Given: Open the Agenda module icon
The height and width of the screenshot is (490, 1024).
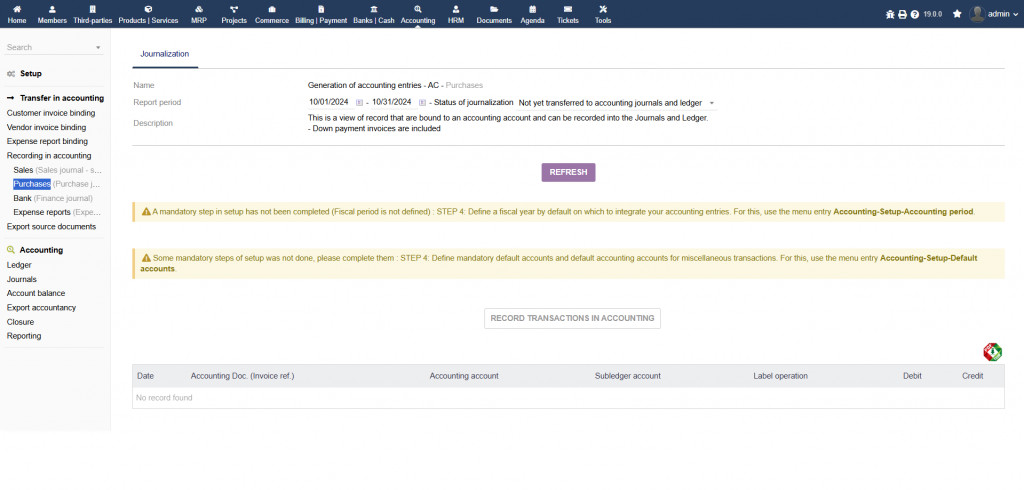Looking at the screenshot, I should point(532,9).
